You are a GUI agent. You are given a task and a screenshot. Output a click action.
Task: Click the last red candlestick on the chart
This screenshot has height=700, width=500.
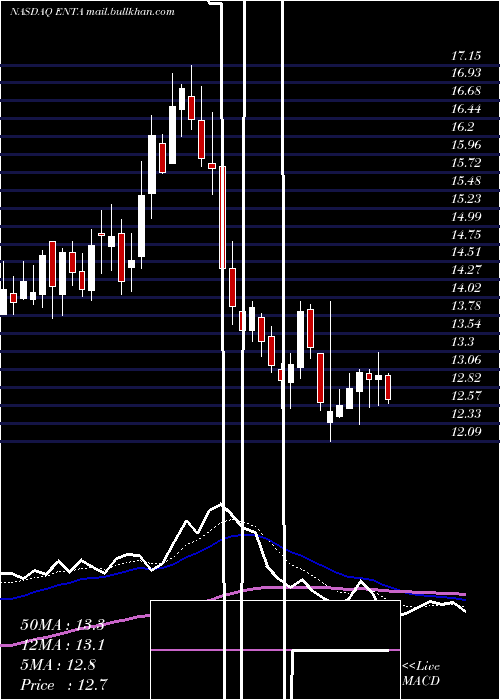click(388, 388)
